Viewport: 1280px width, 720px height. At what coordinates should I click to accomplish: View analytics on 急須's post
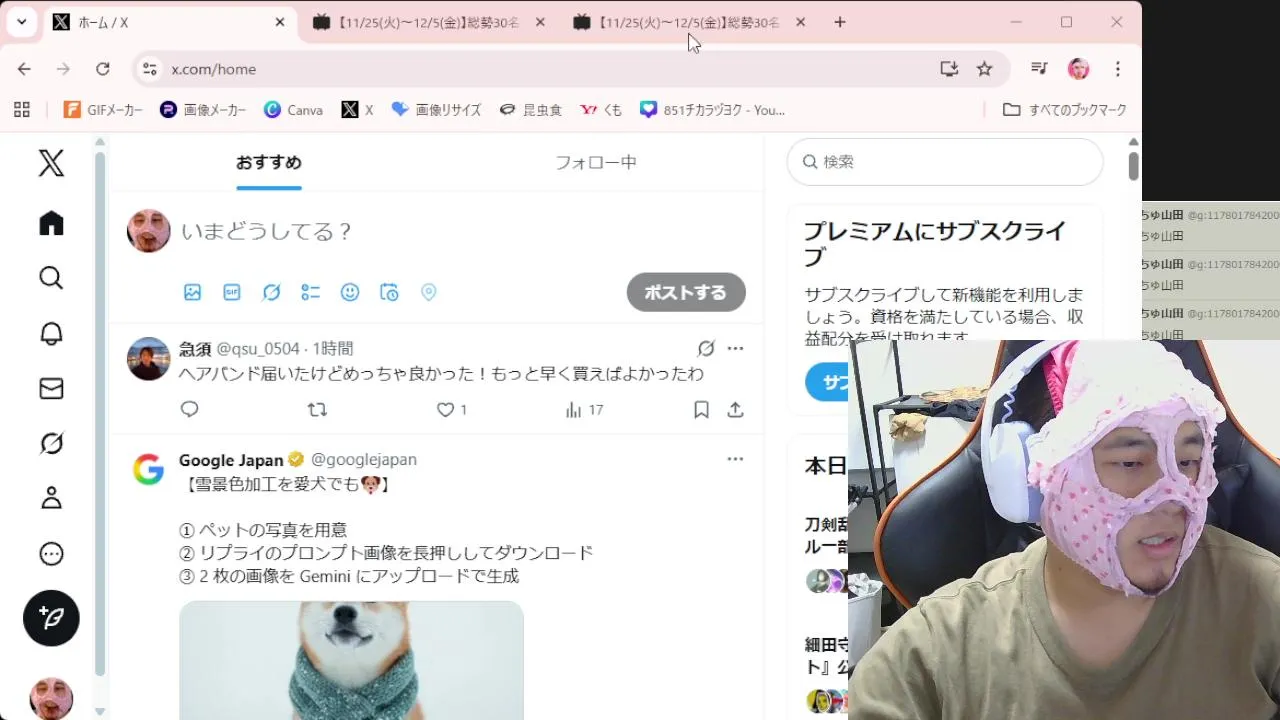584,409
